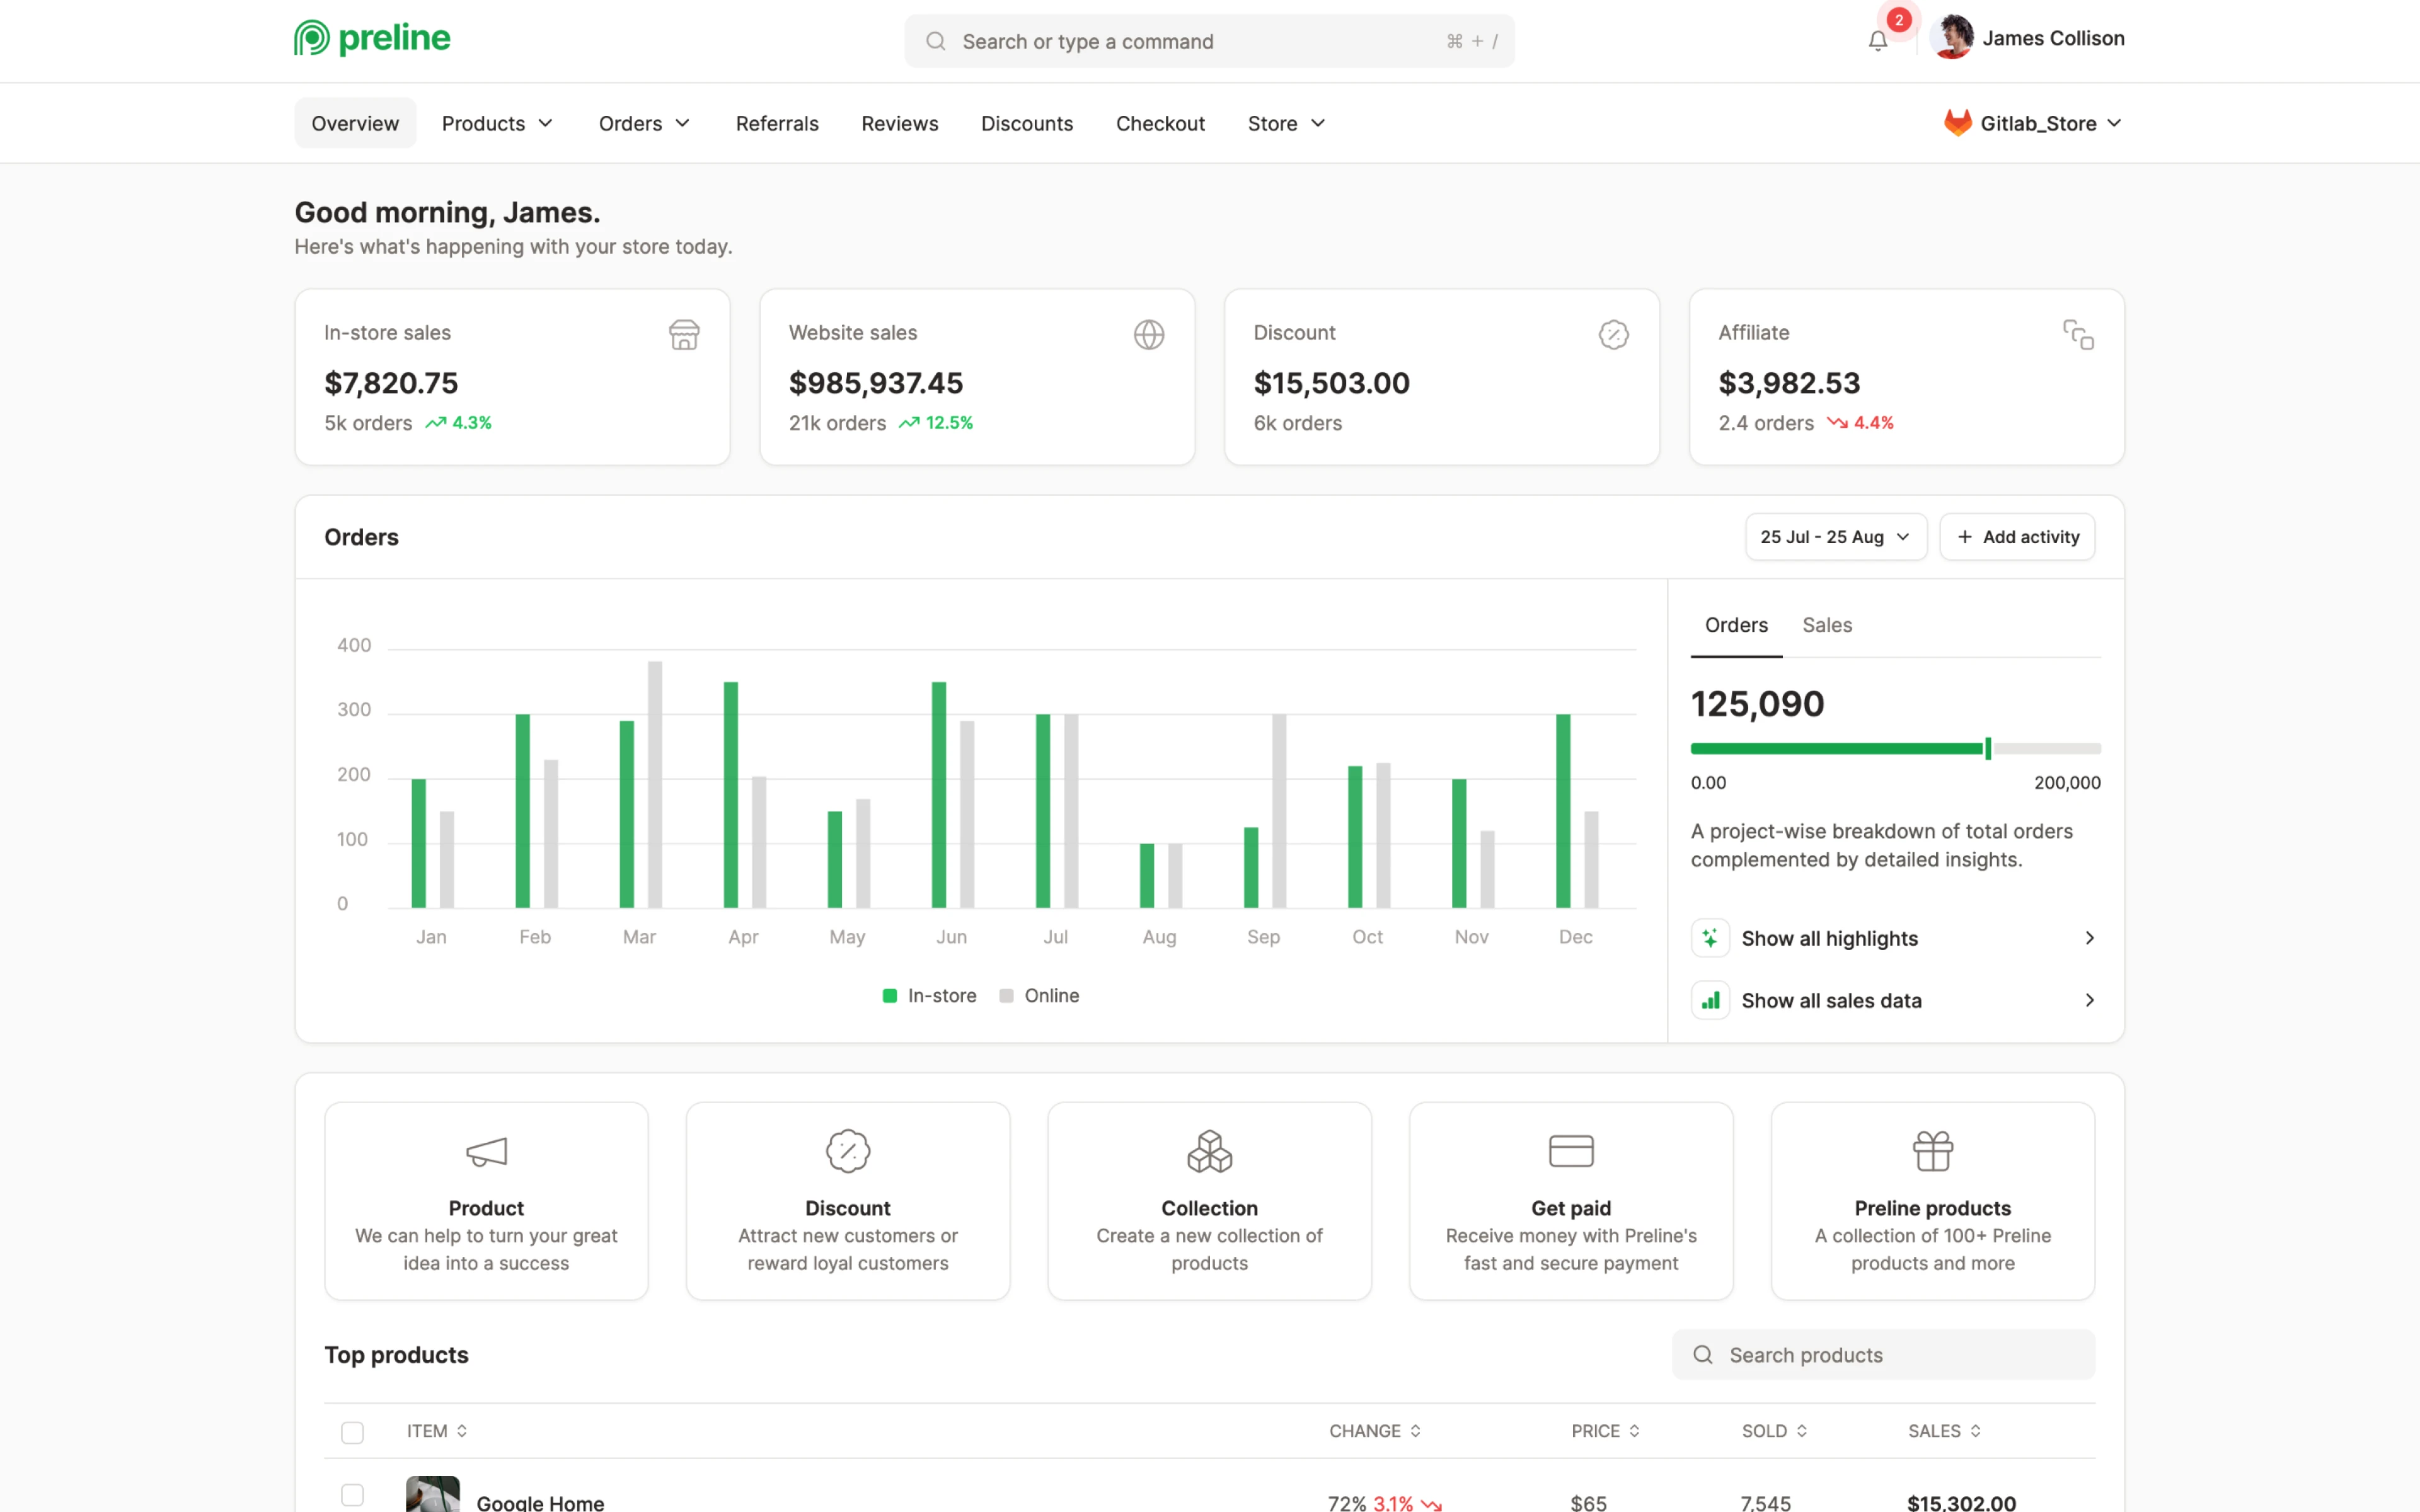Click the notification bell icon
The width and height of the screenshot is (2420, 1512).
click(x=1878, y=41)
